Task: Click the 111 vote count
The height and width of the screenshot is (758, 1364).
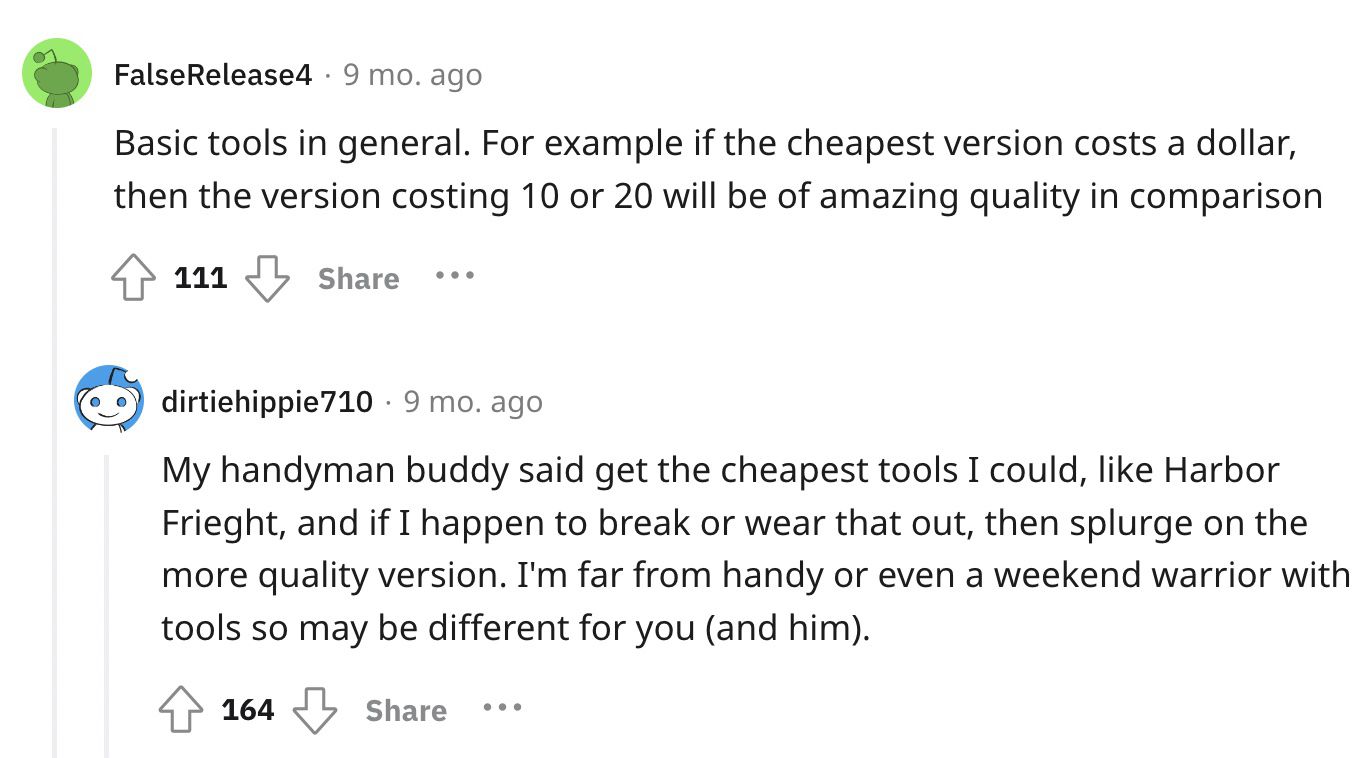Action: [x=201, y=278]
